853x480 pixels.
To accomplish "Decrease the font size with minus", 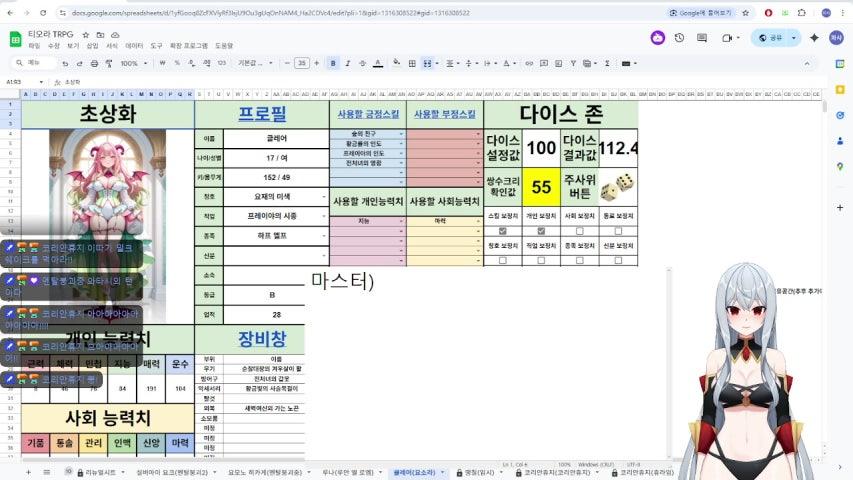I will 287,64.
